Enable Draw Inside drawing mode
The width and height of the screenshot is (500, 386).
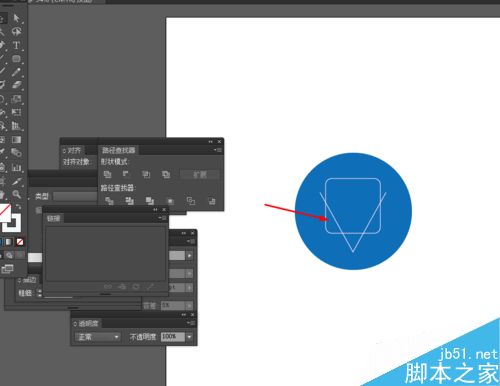pos(20,255)
